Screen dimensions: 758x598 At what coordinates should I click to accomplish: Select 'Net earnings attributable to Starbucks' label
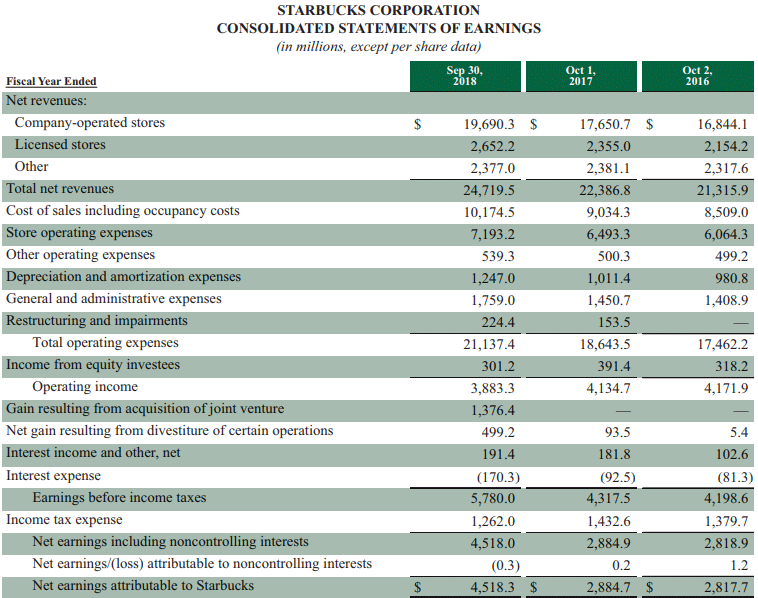pos(143,585)
